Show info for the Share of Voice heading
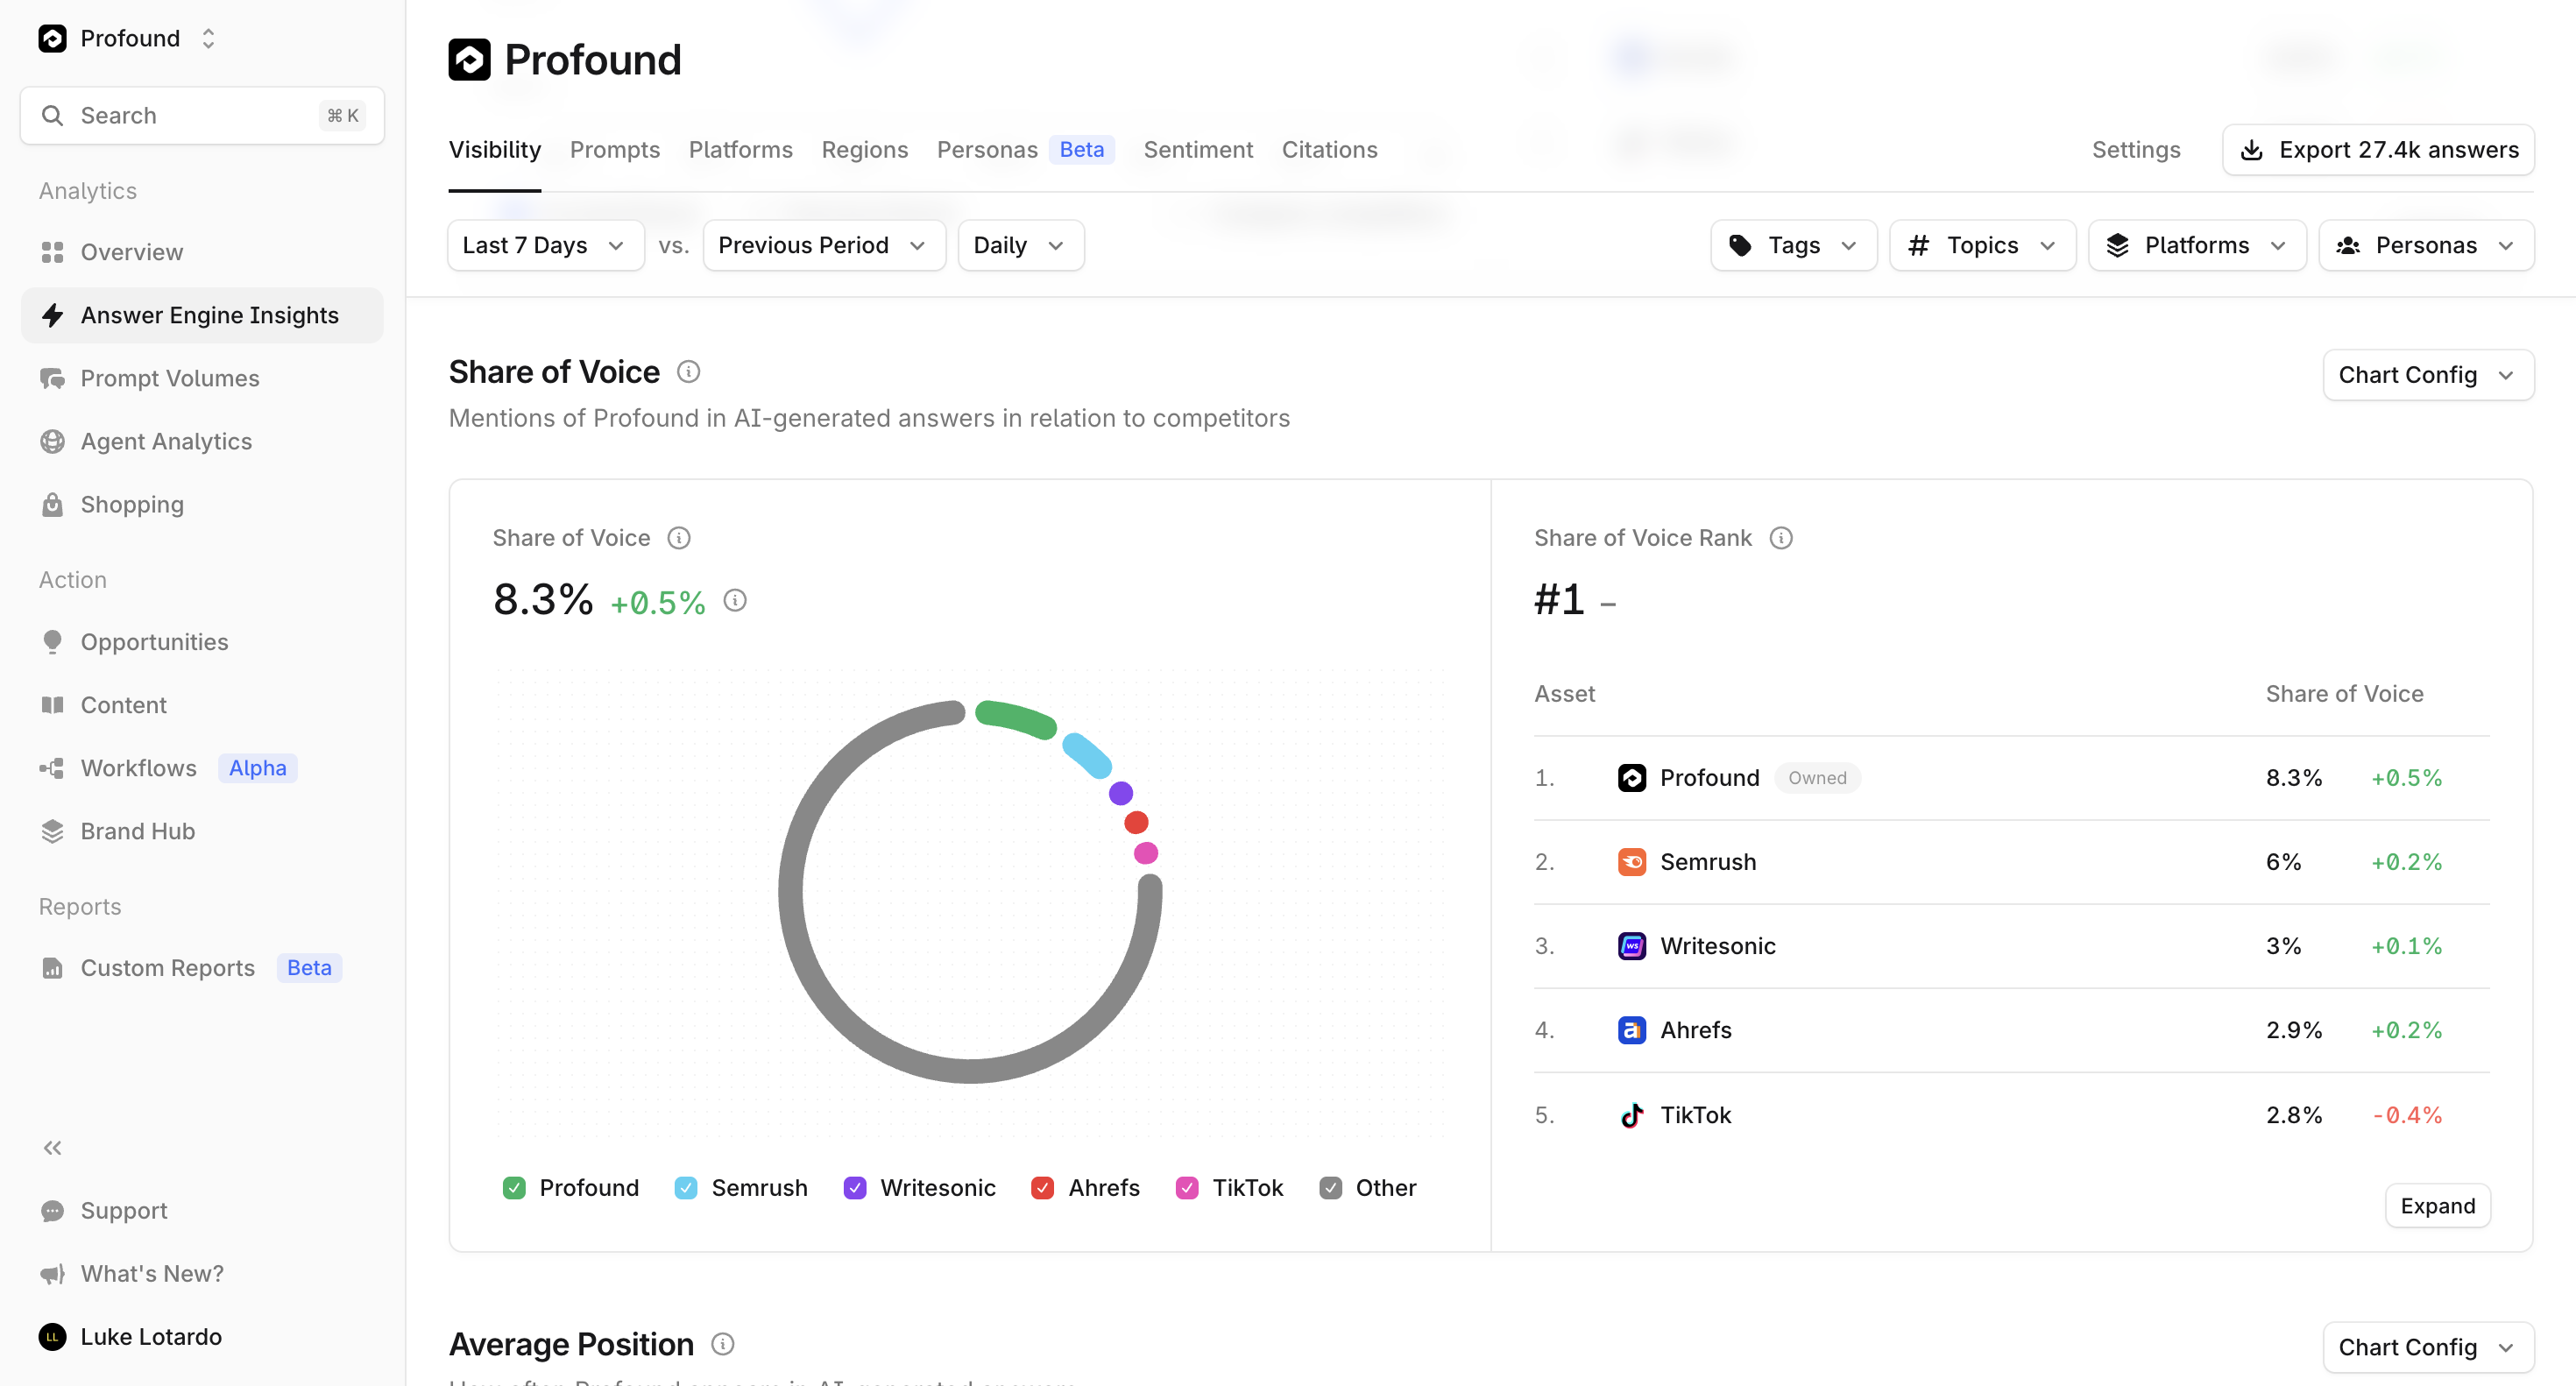 coord(688,372)
